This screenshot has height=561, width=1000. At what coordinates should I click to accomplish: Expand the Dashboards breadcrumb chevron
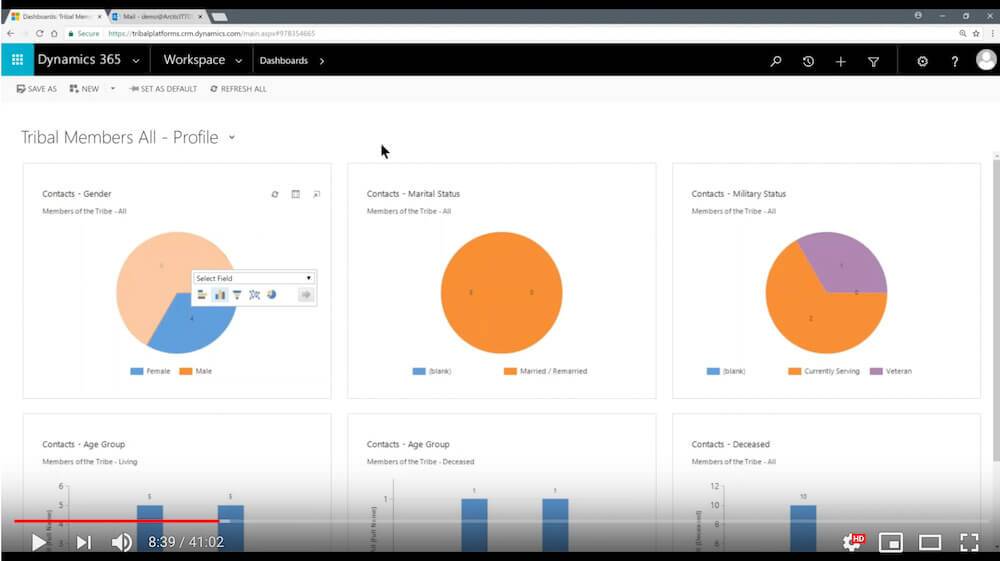[322, 61]
